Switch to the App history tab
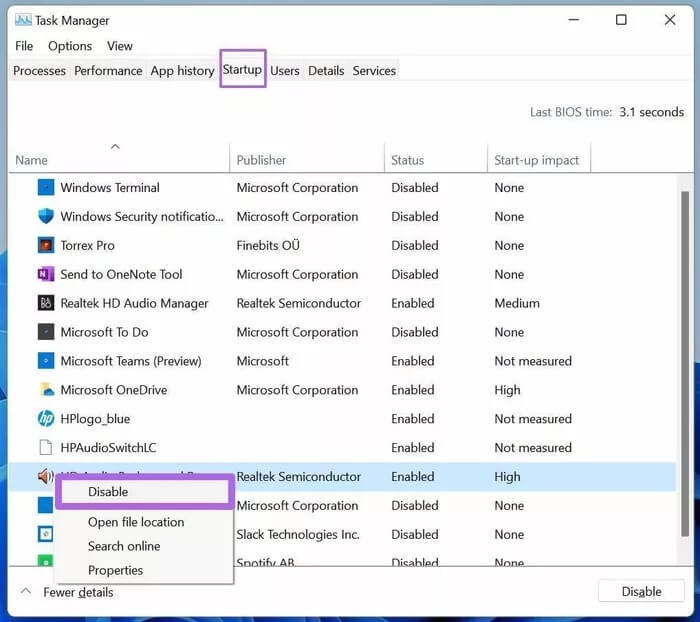Screen dimensions: 700x622 [183, 71]
